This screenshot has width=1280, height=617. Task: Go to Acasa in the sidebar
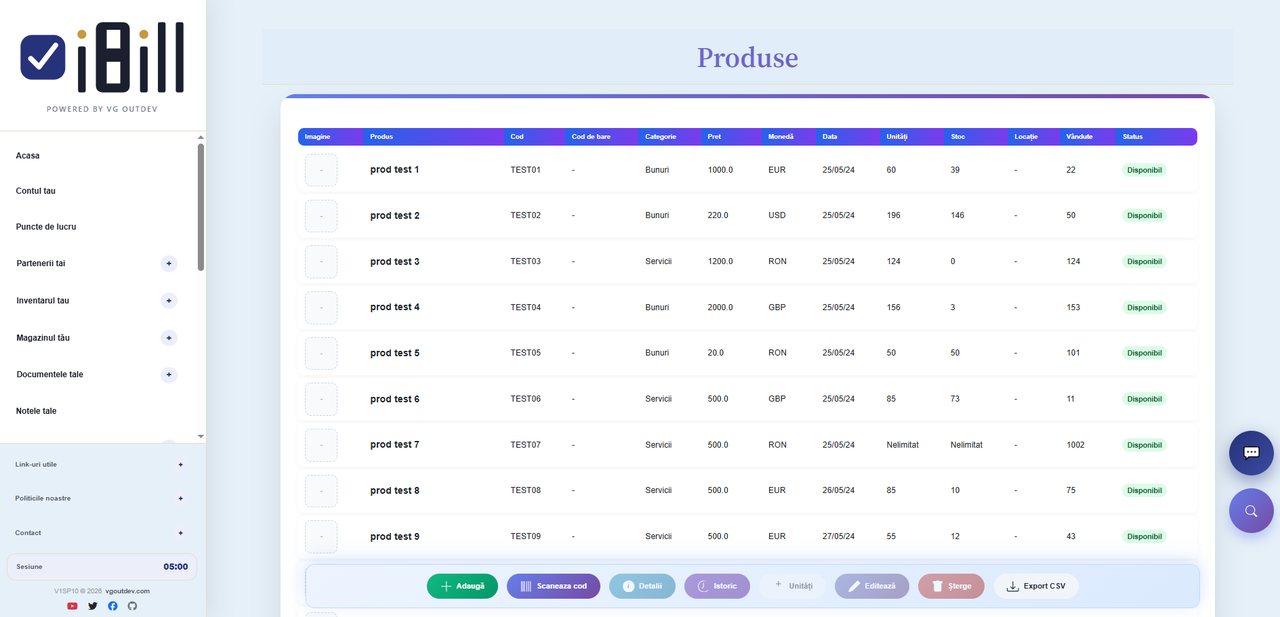(28, 156)
